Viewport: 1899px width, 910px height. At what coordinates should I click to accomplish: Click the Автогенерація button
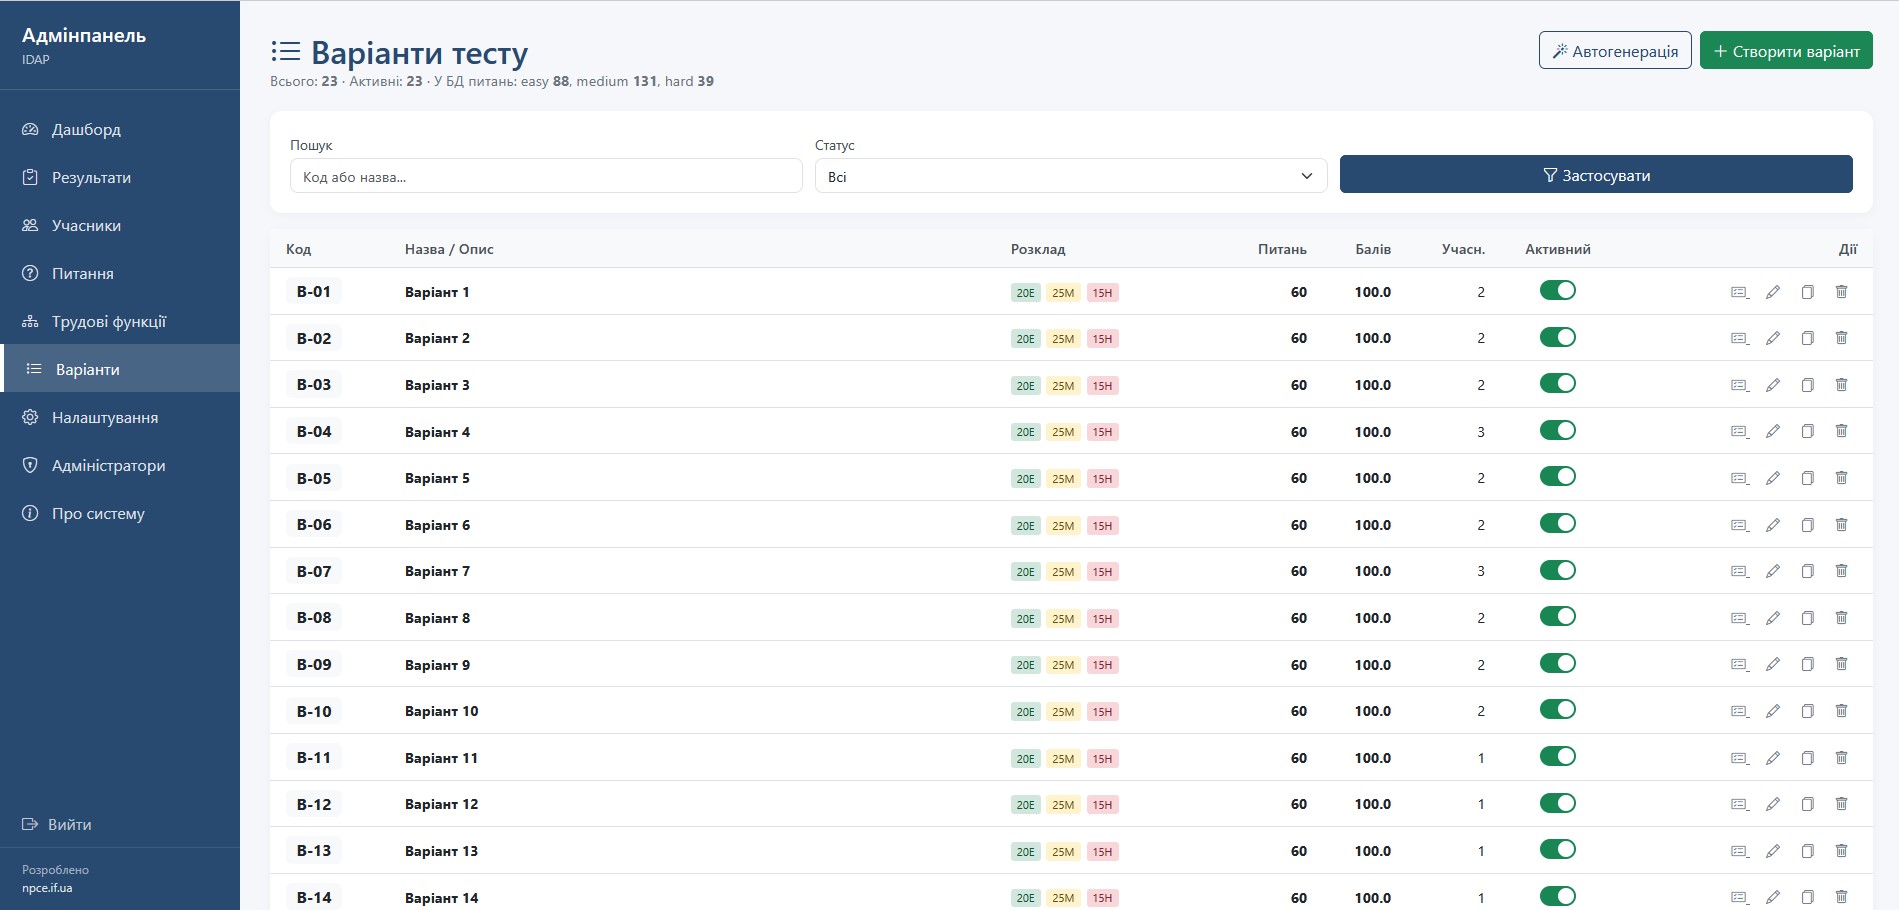tap(1615, 51)
